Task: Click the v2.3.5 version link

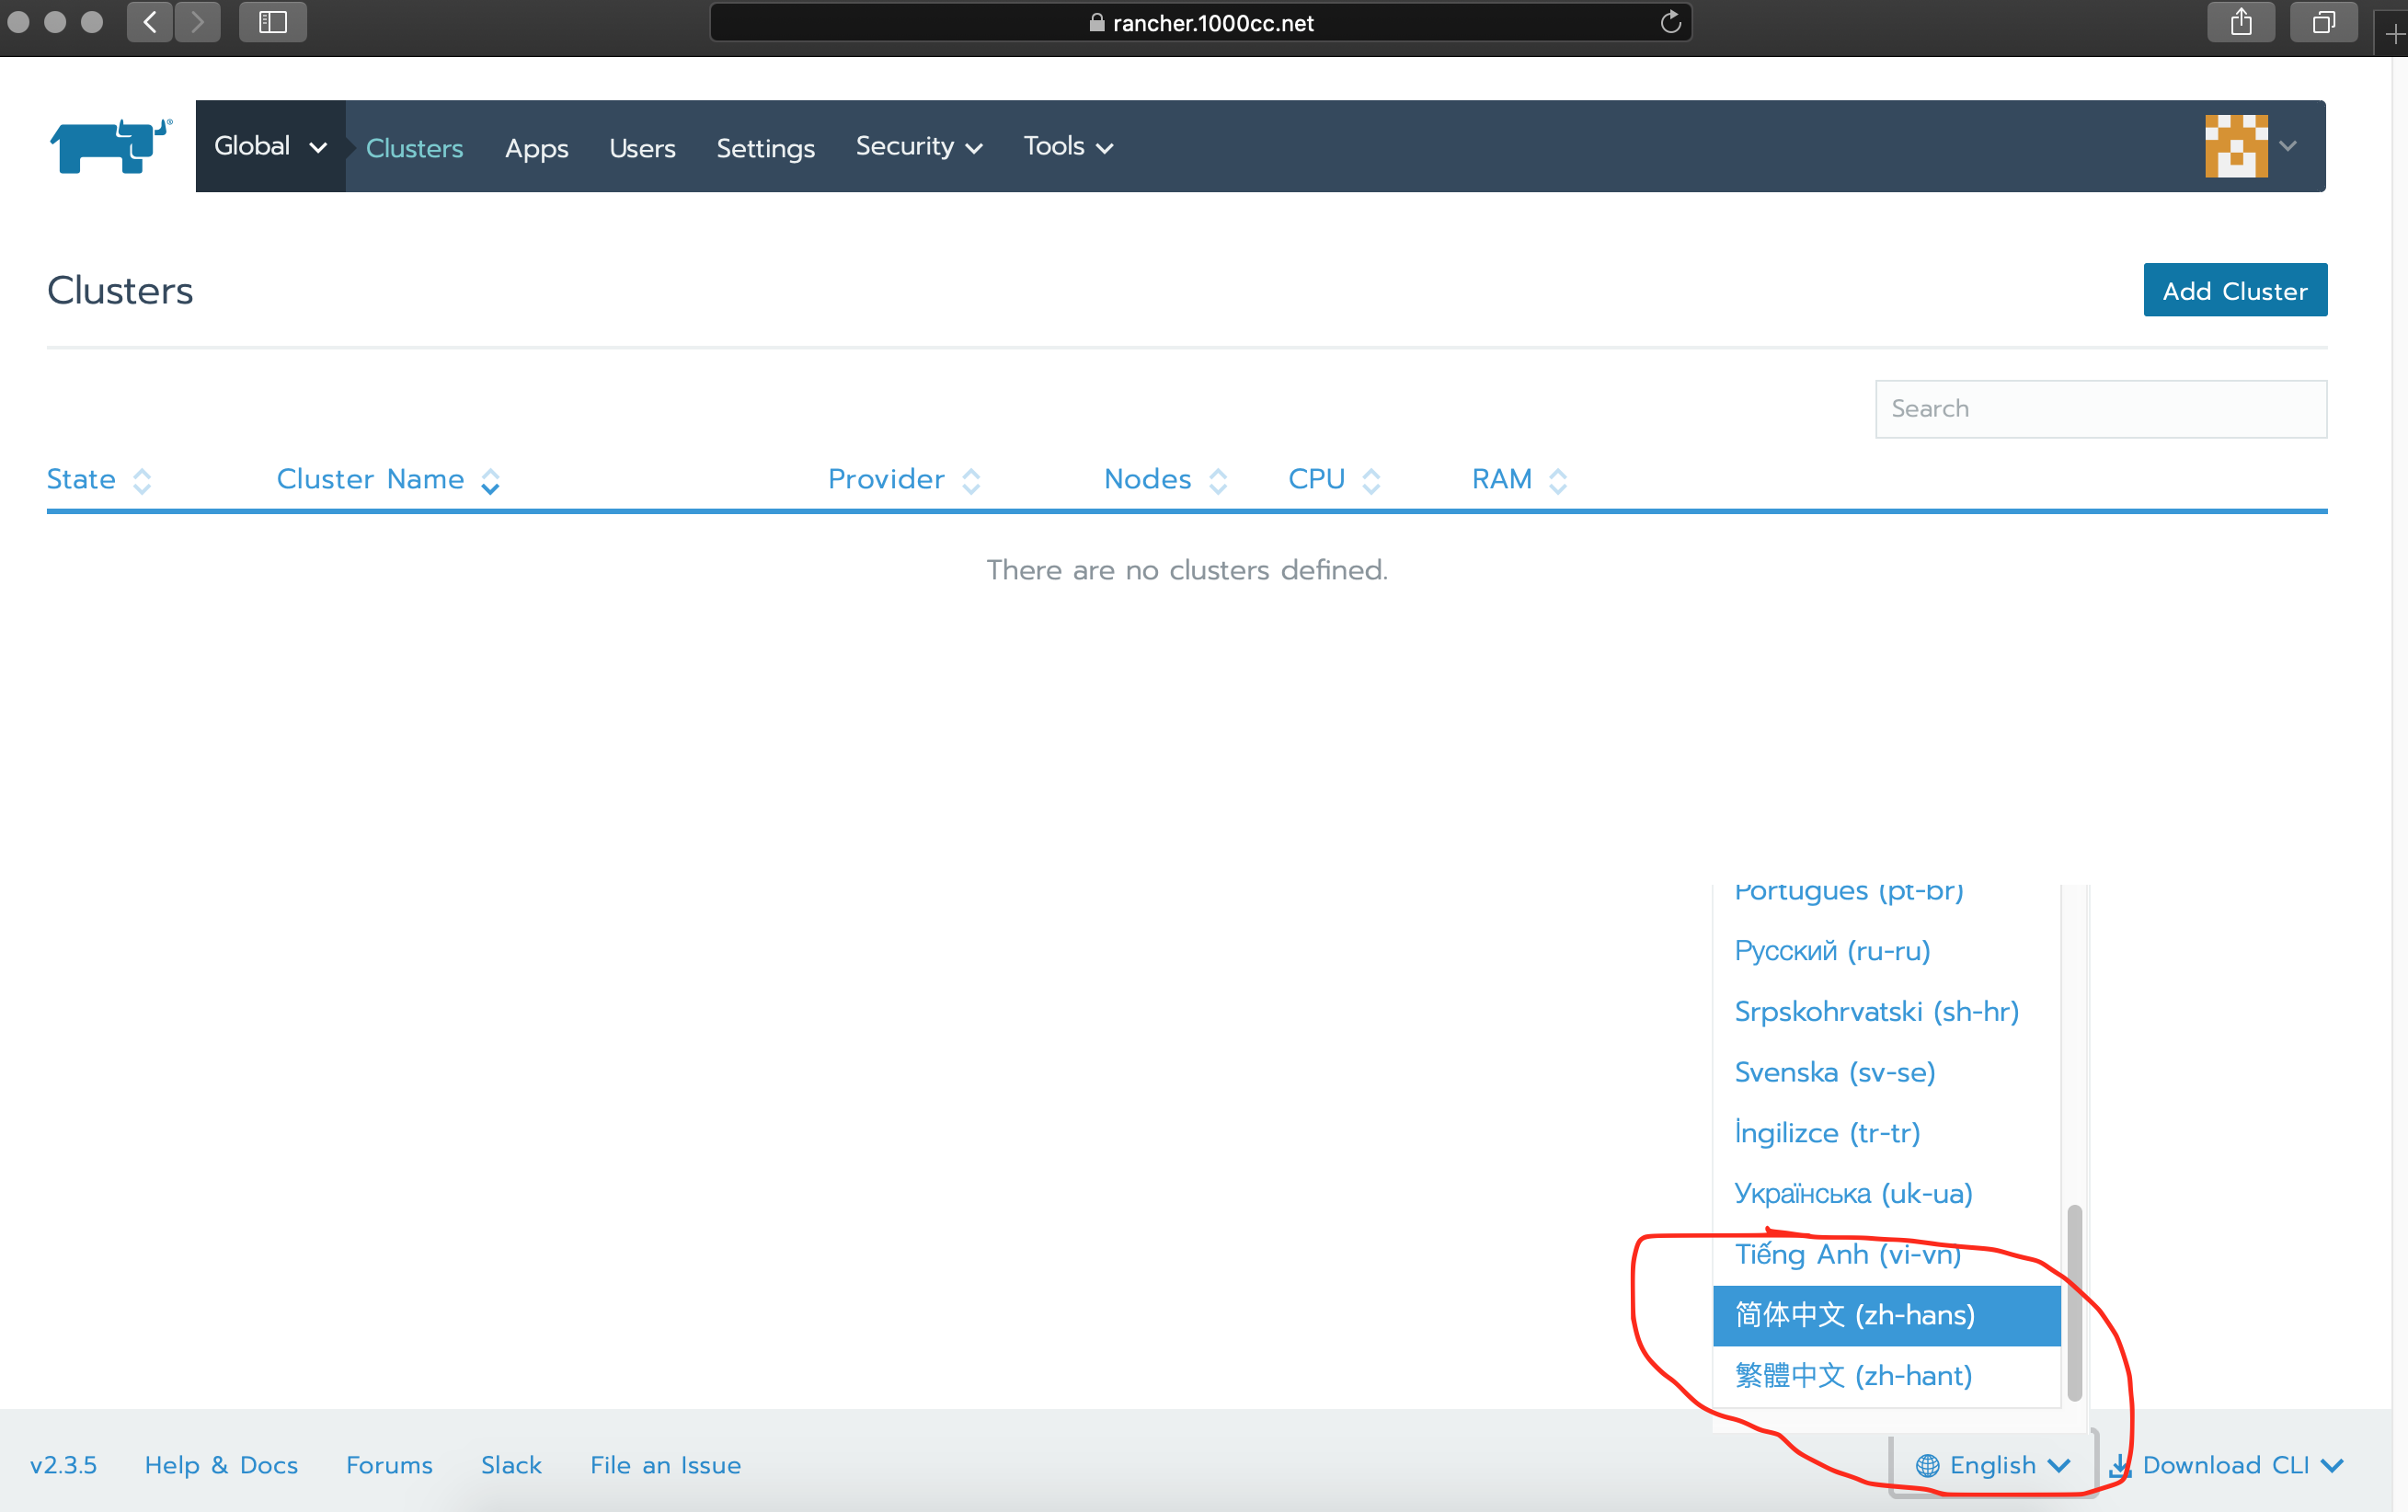Action: [x=63, y=1465]
